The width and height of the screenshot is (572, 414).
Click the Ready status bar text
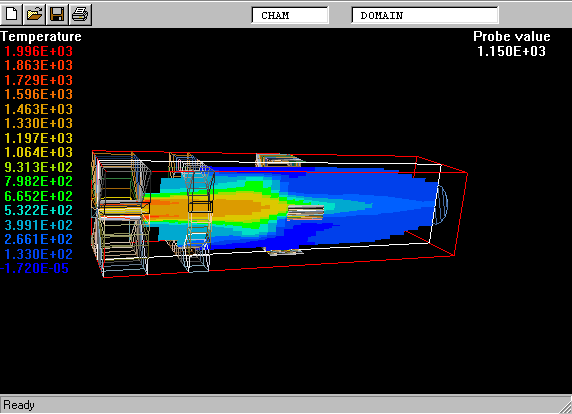(x=19, y=405)
